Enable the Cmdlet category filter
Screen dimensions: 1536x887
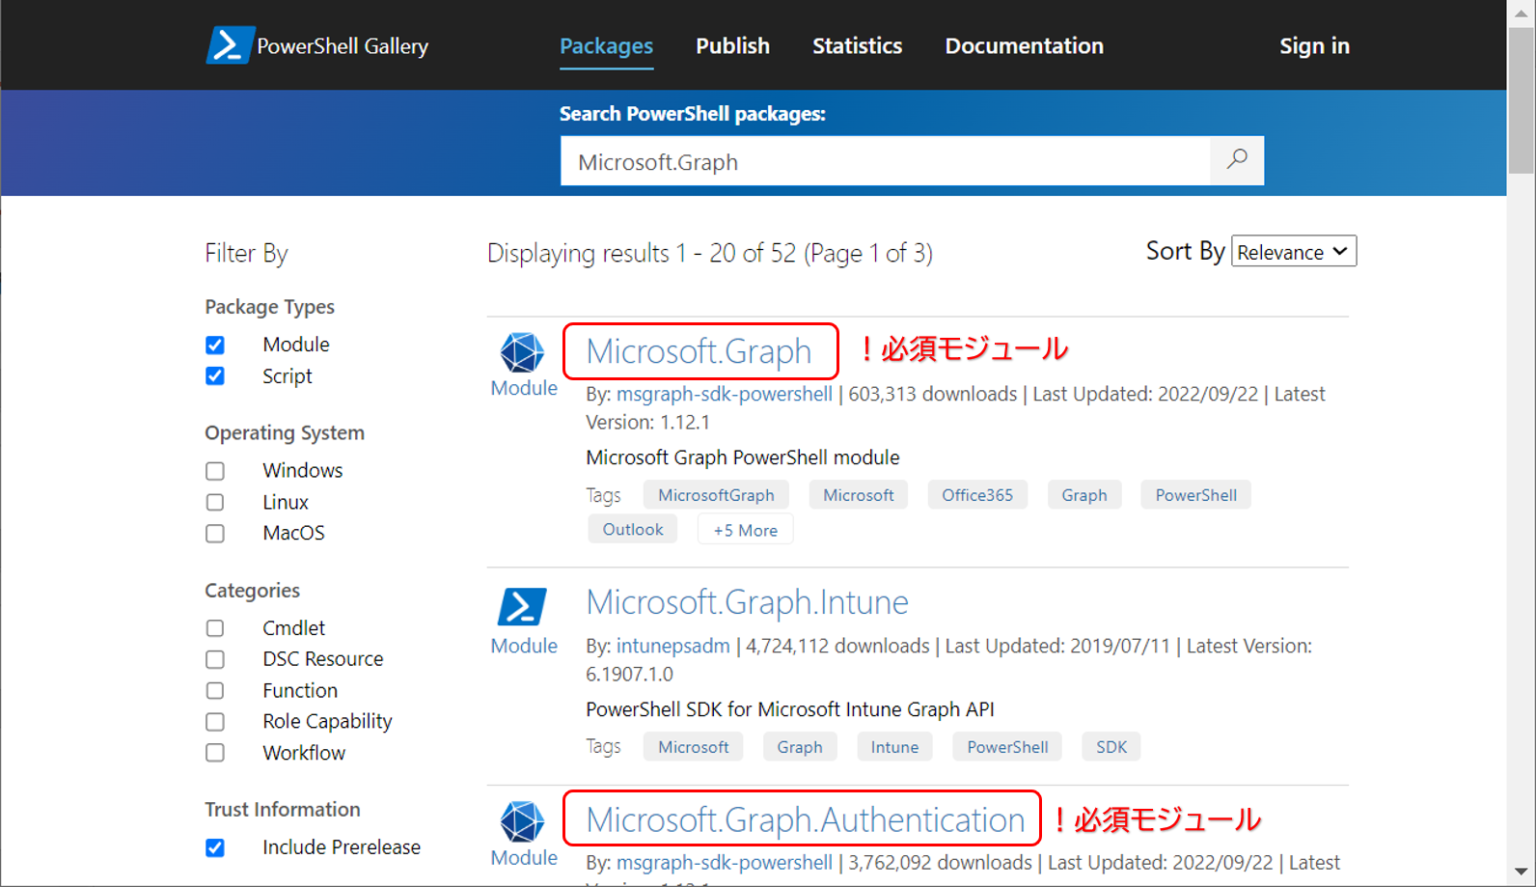click(x=215, y=628)
